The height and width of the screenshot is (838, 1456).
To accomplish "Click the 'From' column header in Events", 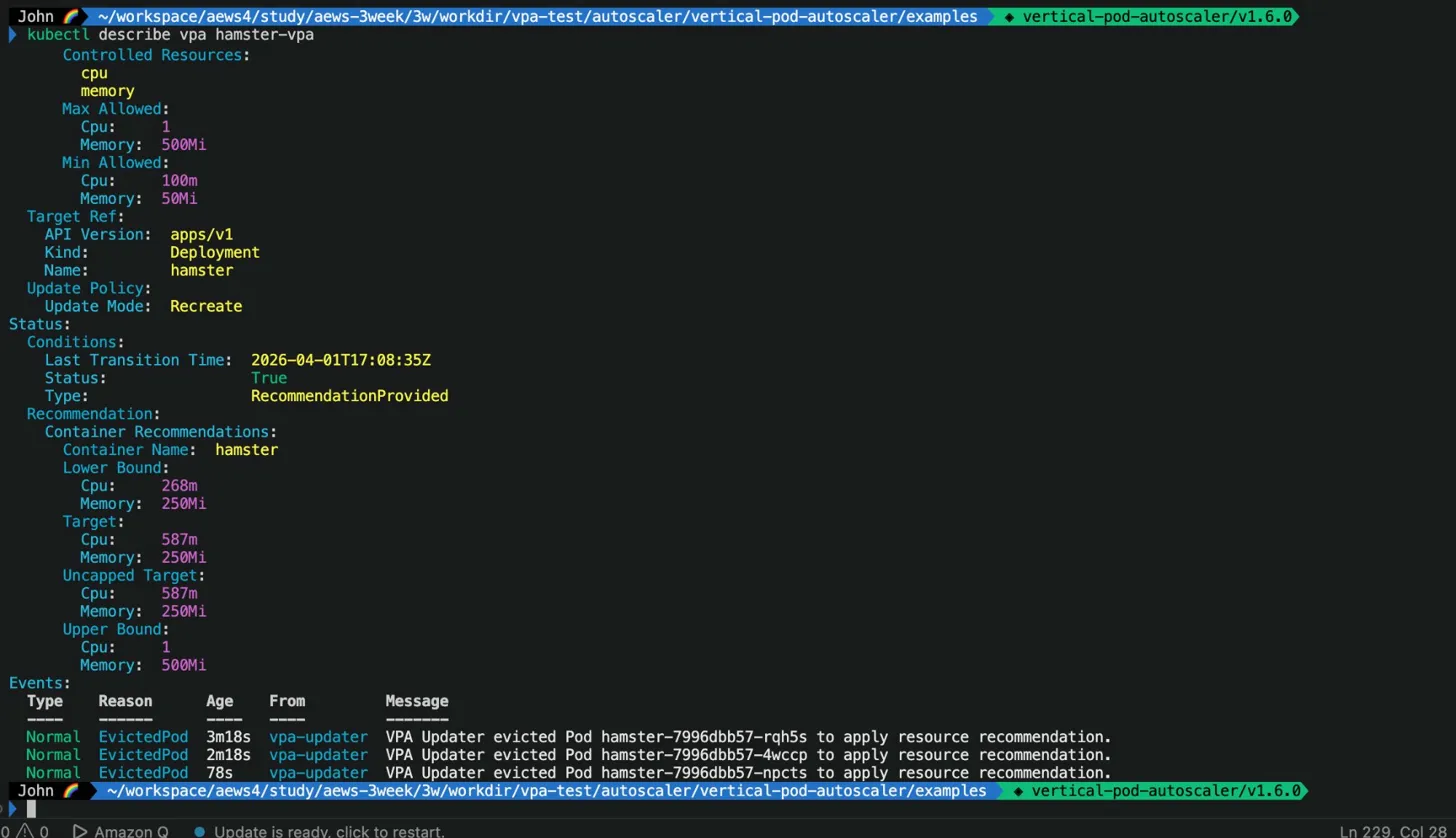I will (287, 702).
